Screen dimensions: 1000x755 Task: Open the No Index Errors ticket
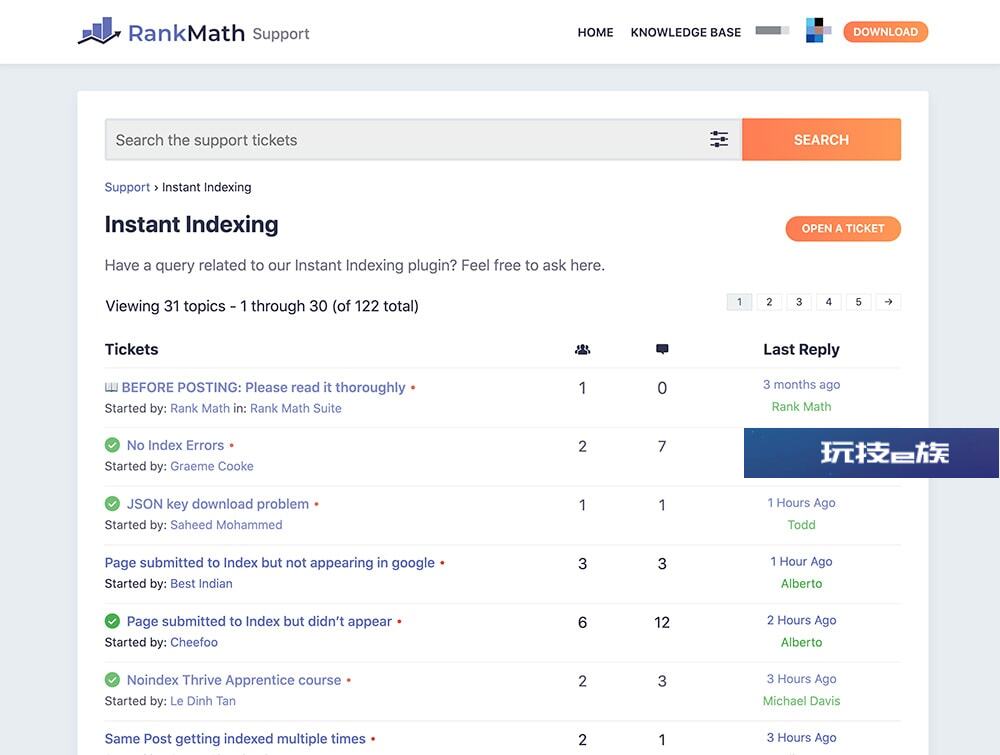click(x=175, y=445)
